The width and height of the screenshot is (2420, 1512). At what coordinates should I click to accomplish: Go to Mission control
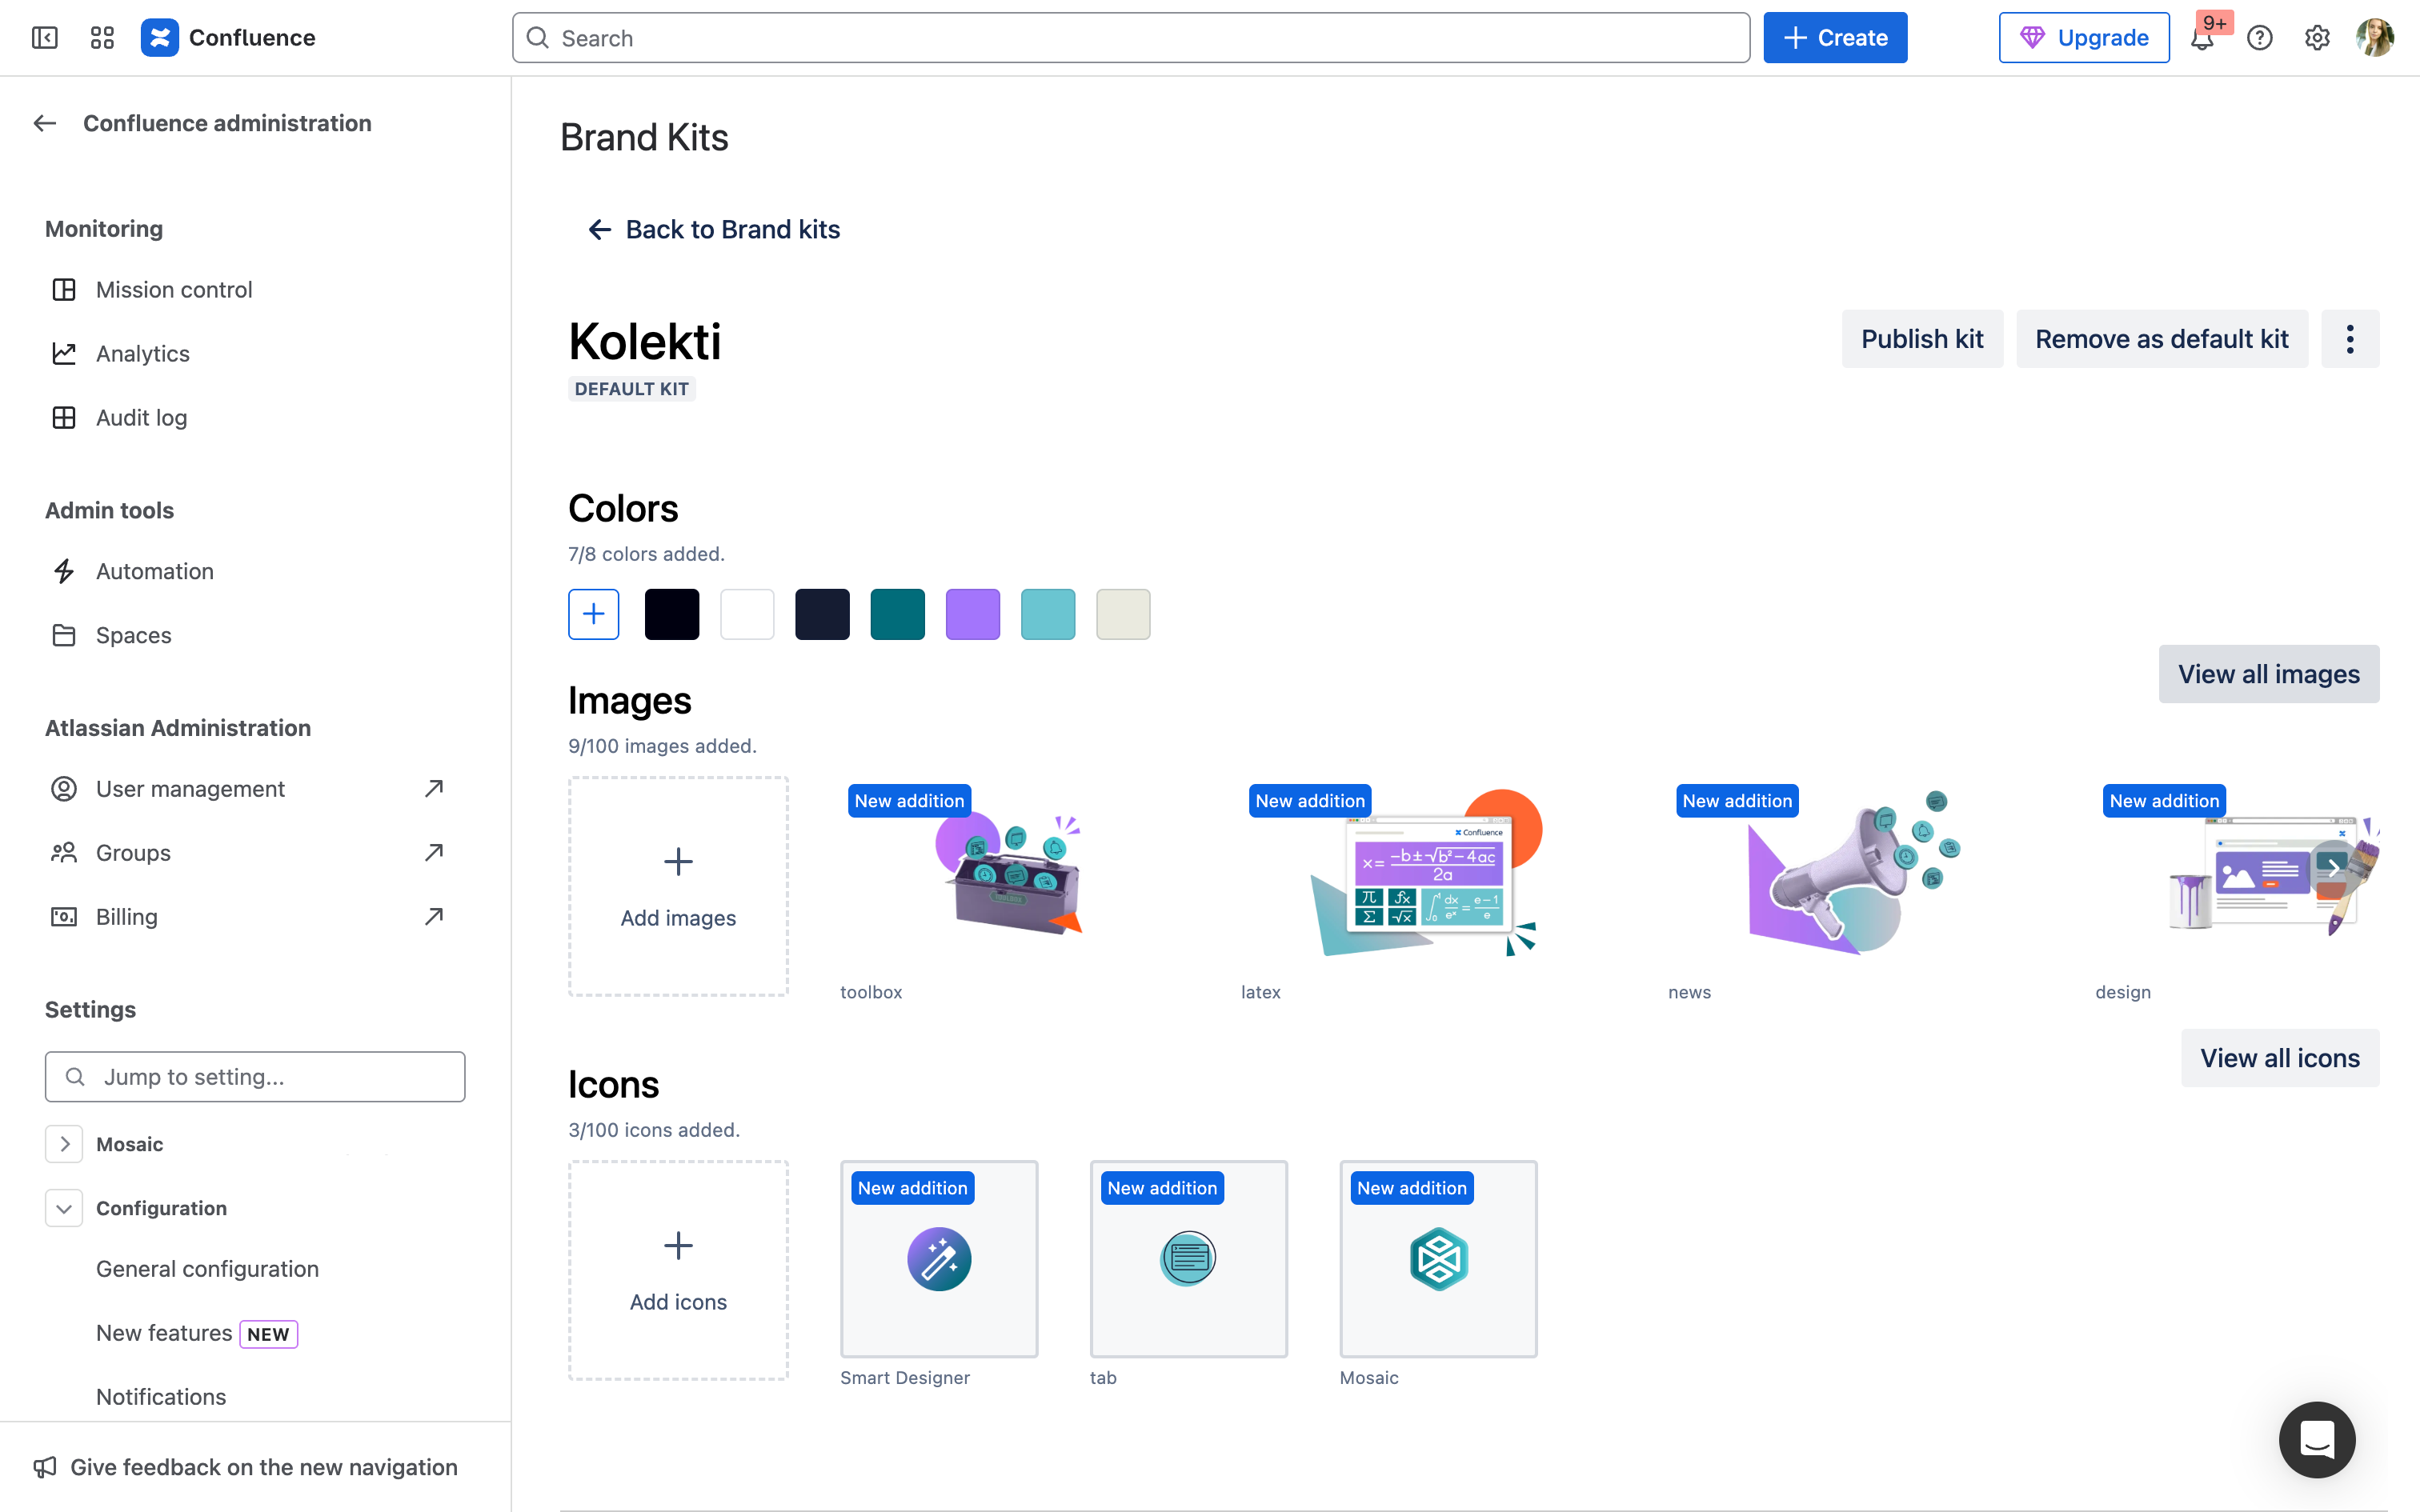[x=174, y=290]
